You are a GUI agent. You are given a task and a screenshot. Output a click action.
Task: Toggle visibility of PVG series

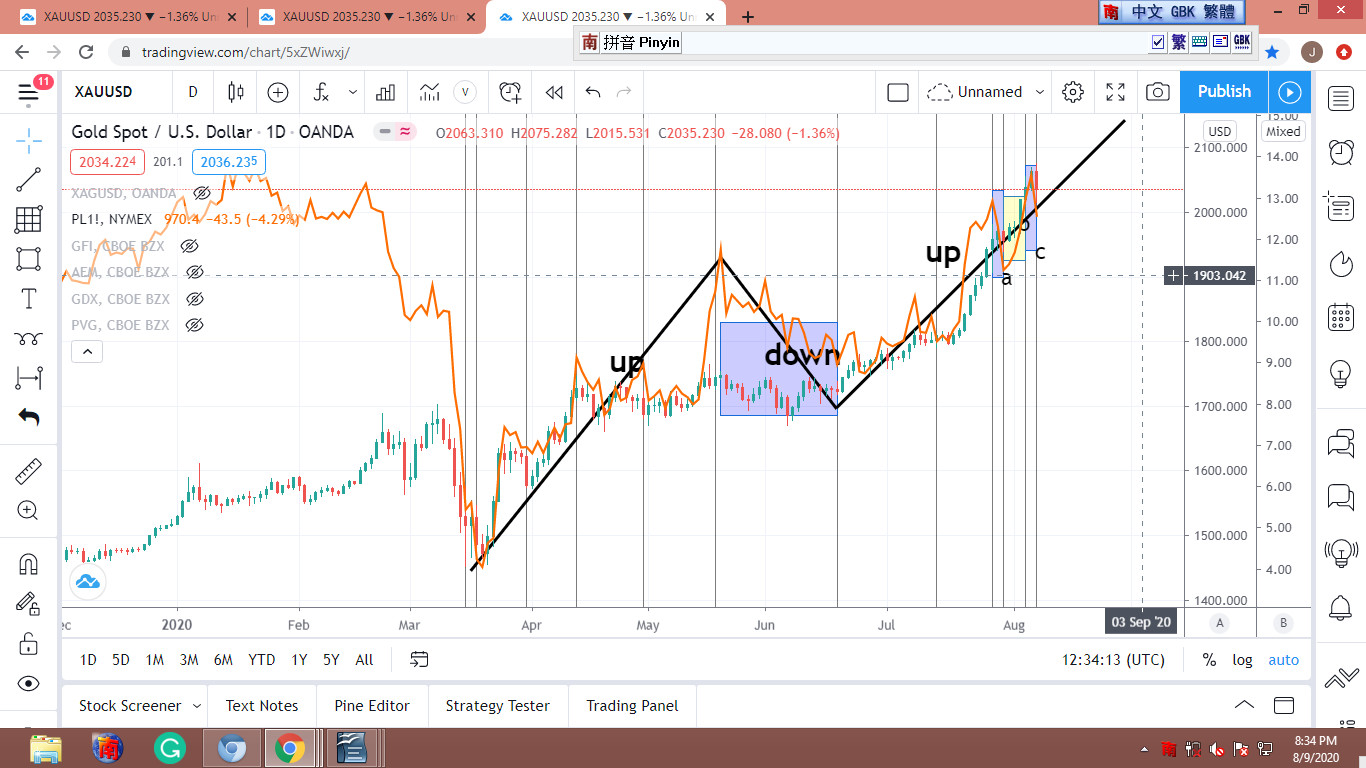point(195,325)
